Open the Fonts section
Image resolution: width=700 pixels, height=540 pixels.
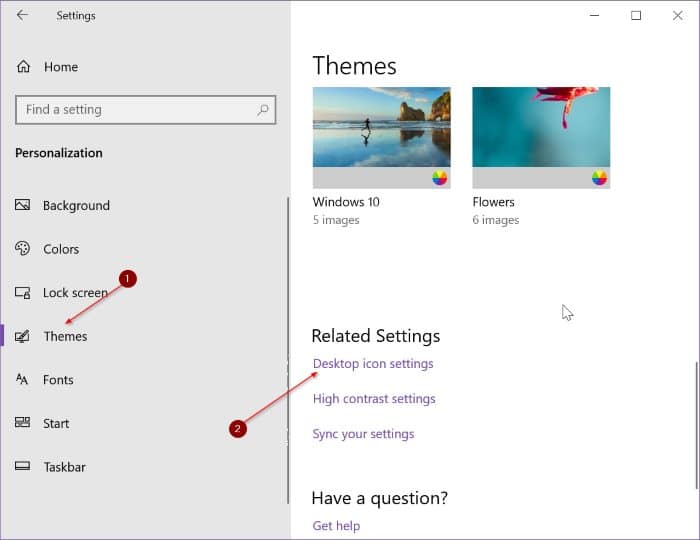coord(58,380)
